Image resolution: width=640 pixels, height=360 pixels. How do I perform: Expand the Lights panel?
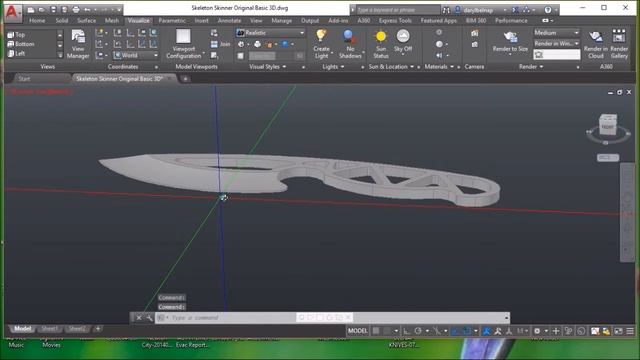click(333, 67)
